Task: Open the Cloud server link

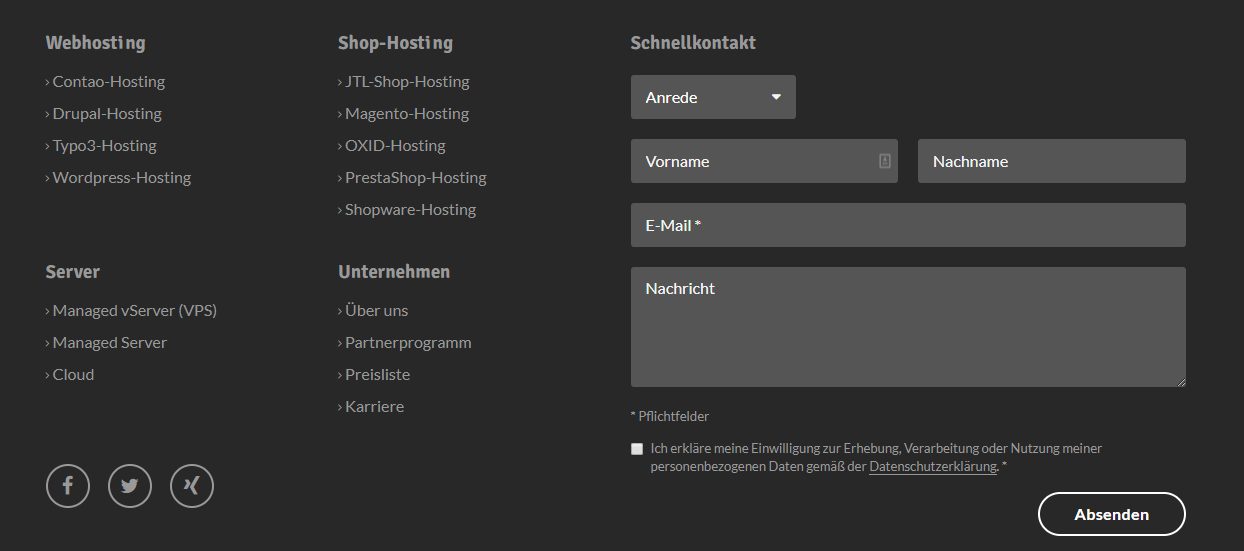Action: point(73,375)
